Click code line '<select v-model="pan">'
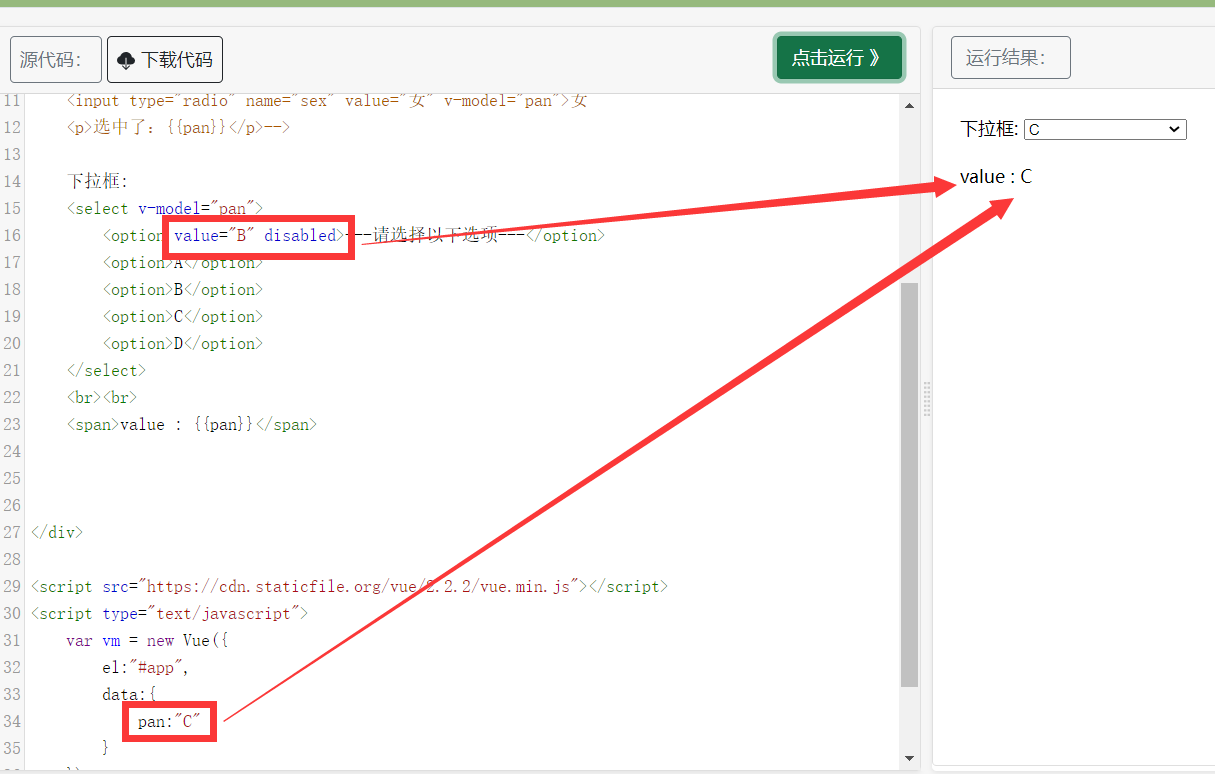Screen dimensions: 1215x774 tap(165, 208)
